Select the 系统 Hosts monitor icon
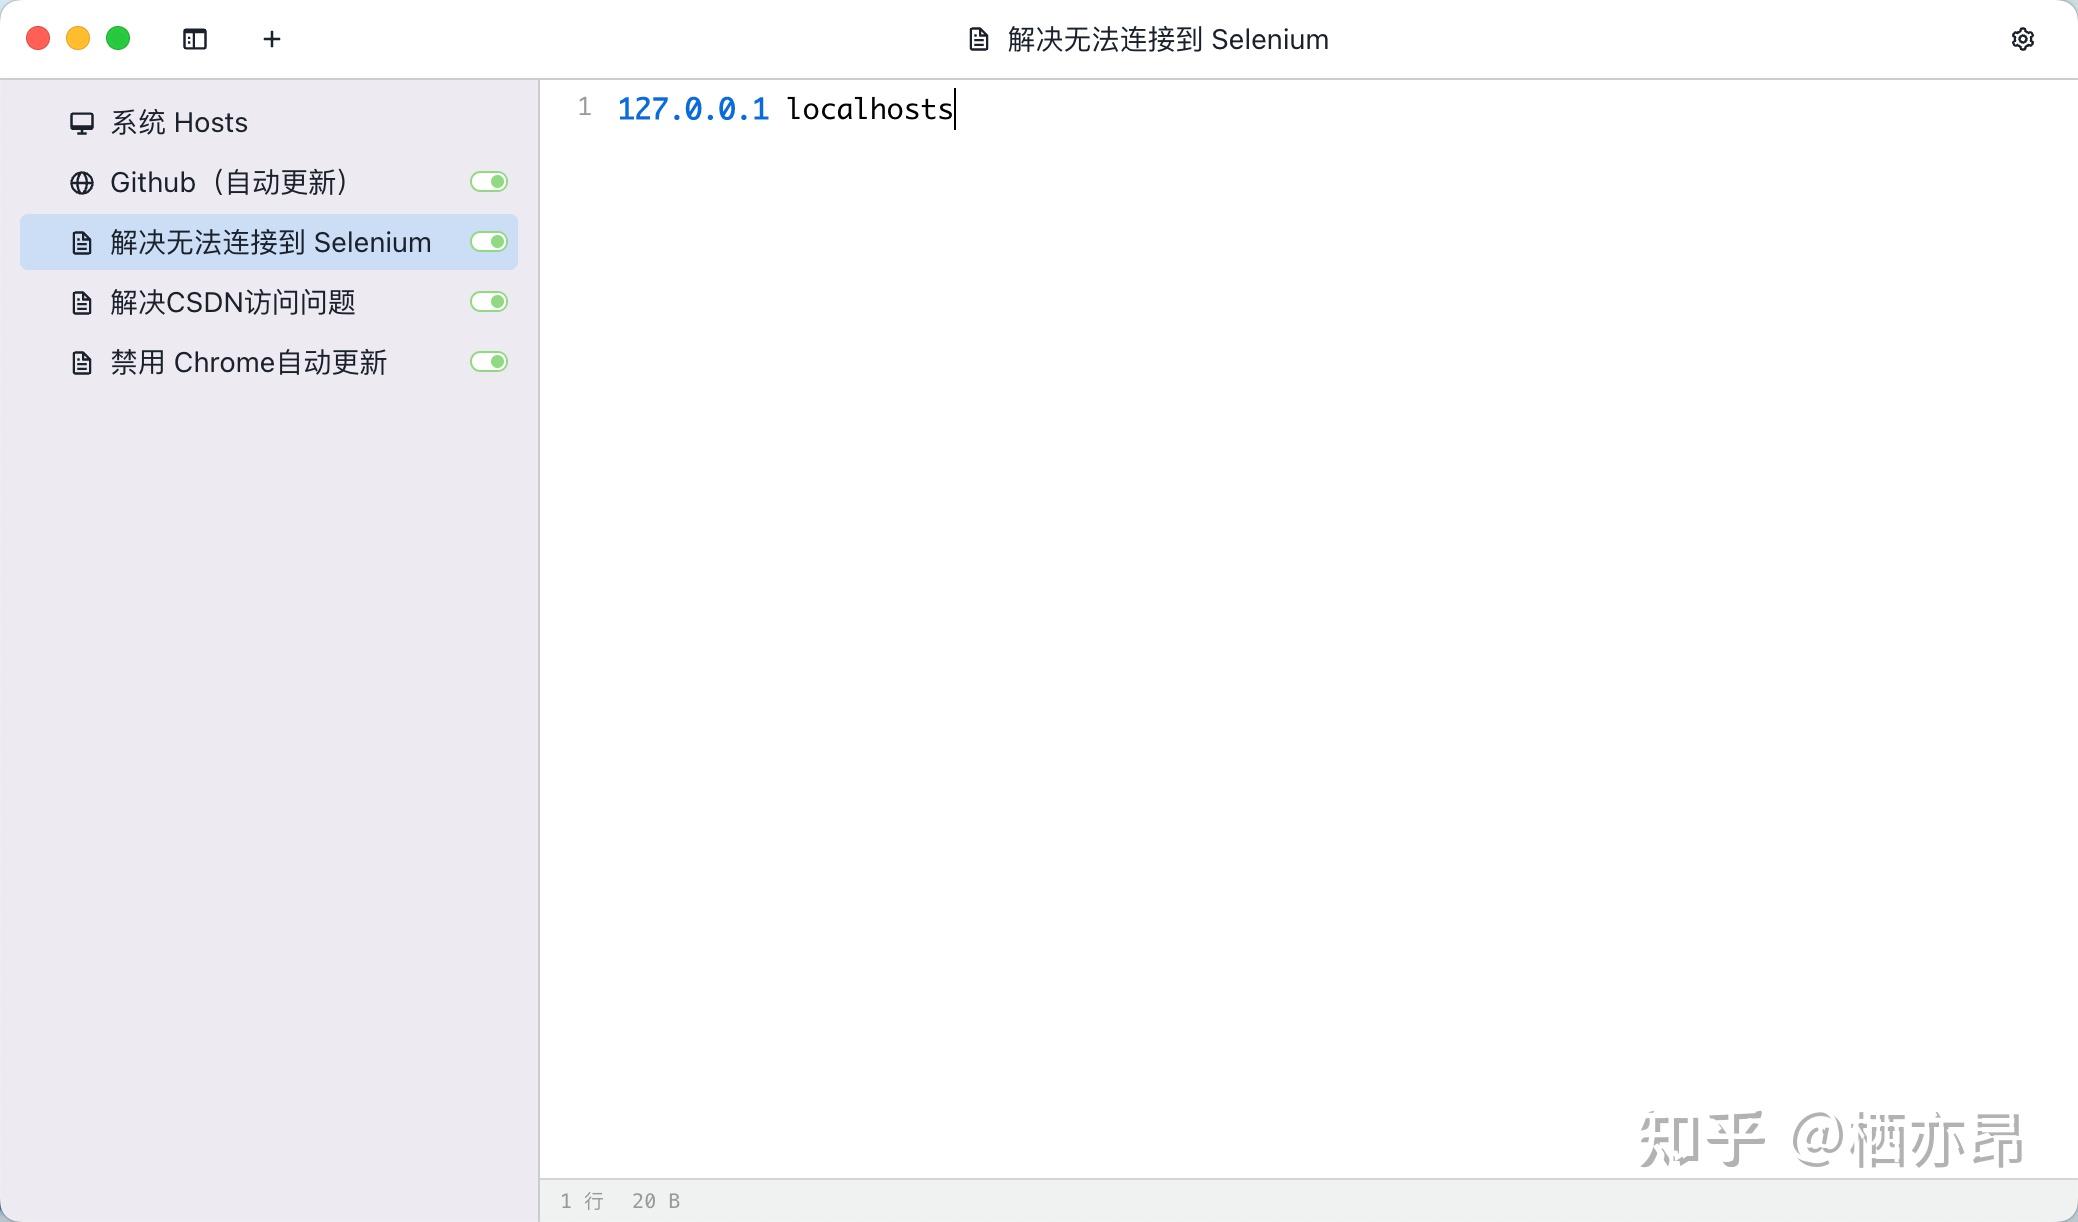The width and height of the screenshot is (2078, 1222). pyautogui.click(x=82, y=122)
